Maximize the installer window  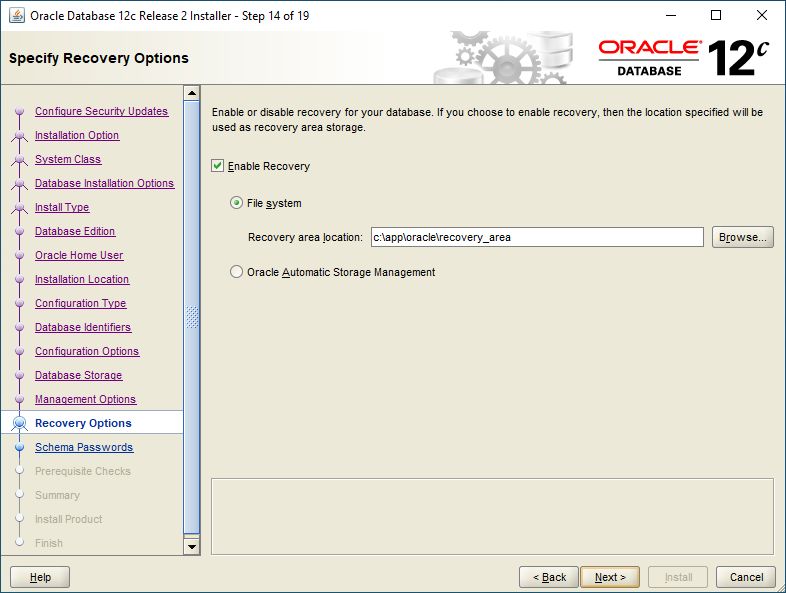pos(716,15)
